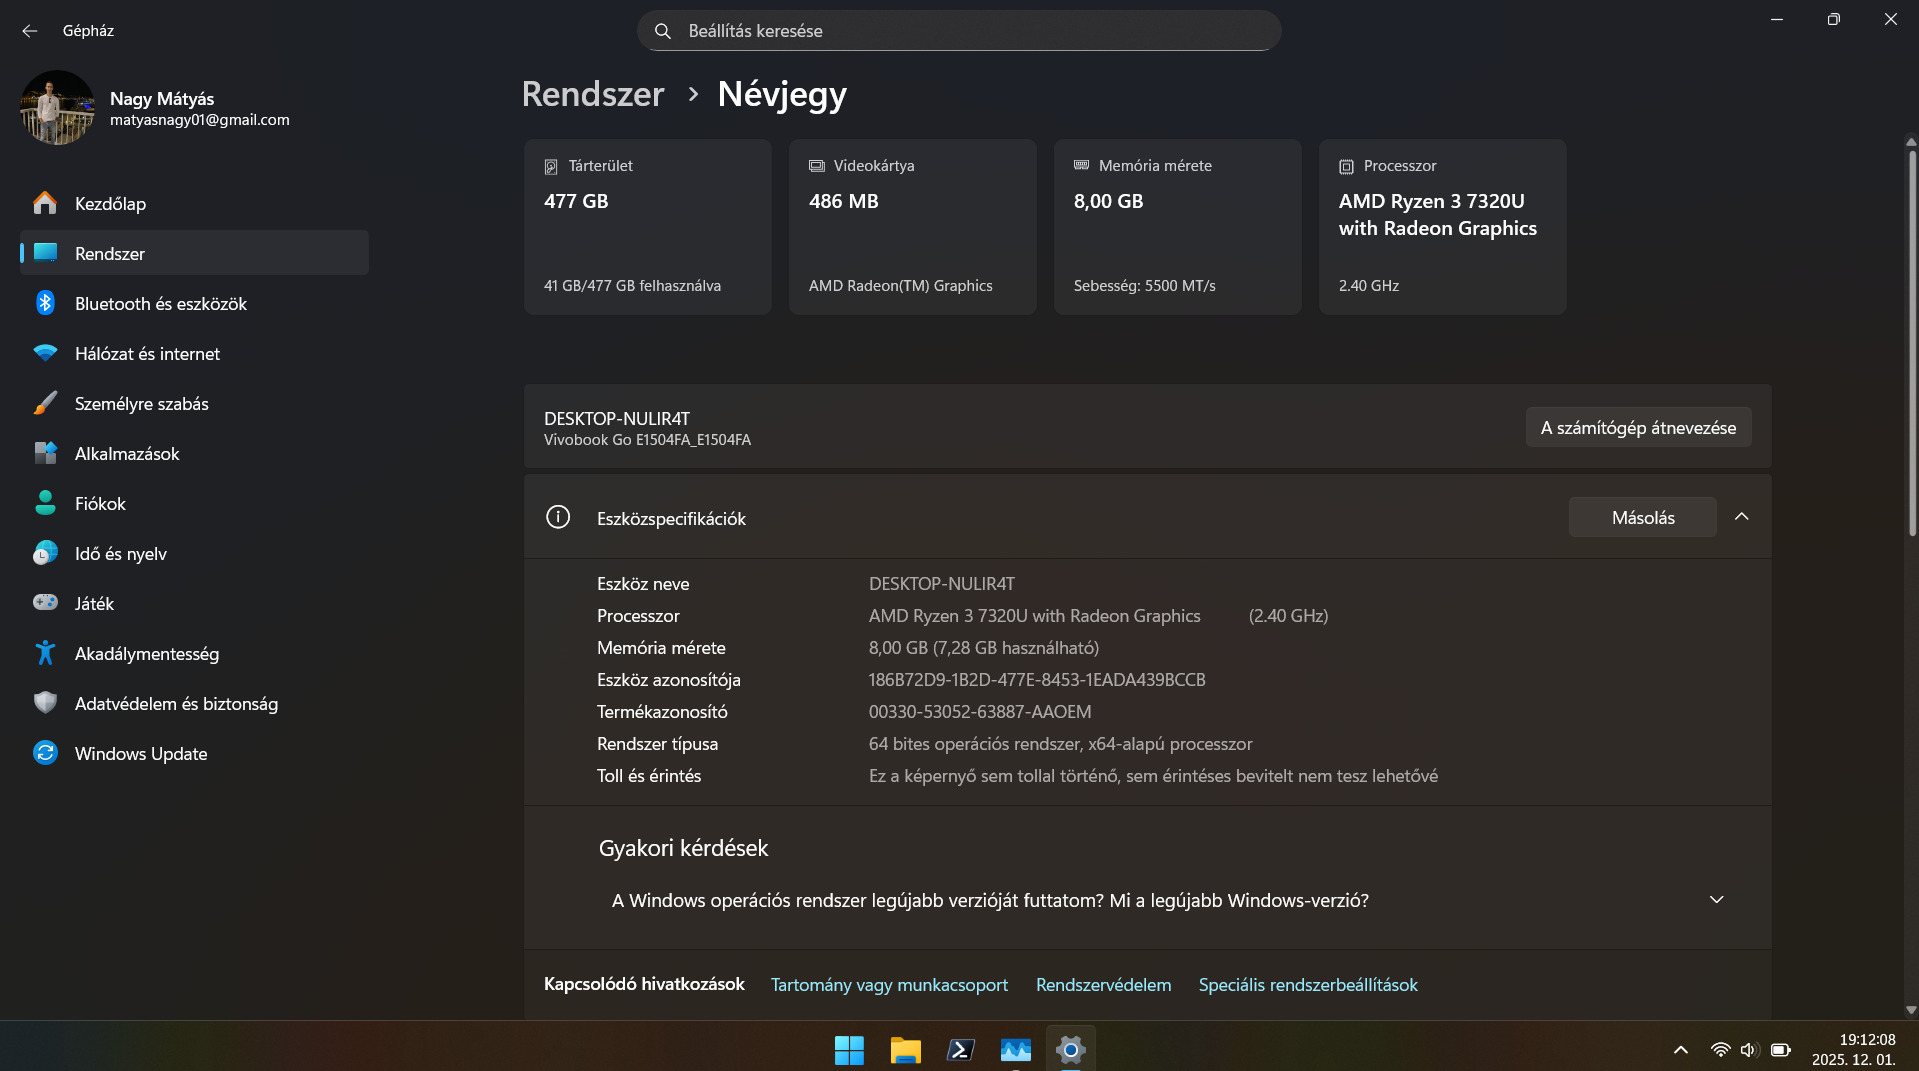
Task: Collapse the Eszközspecifikációk section
Action: [x=1741, y=517]
